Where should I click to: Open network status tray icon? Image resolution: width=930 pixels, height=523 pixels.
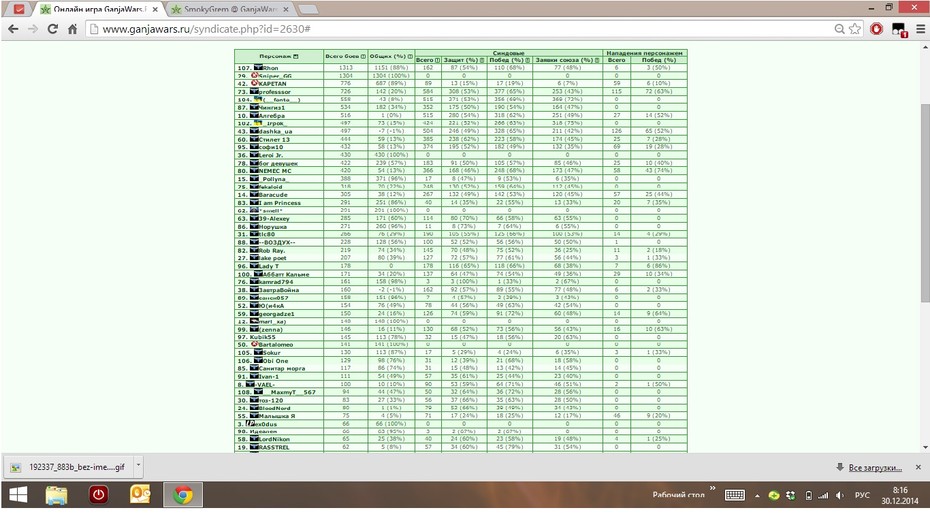click(823, 495)
